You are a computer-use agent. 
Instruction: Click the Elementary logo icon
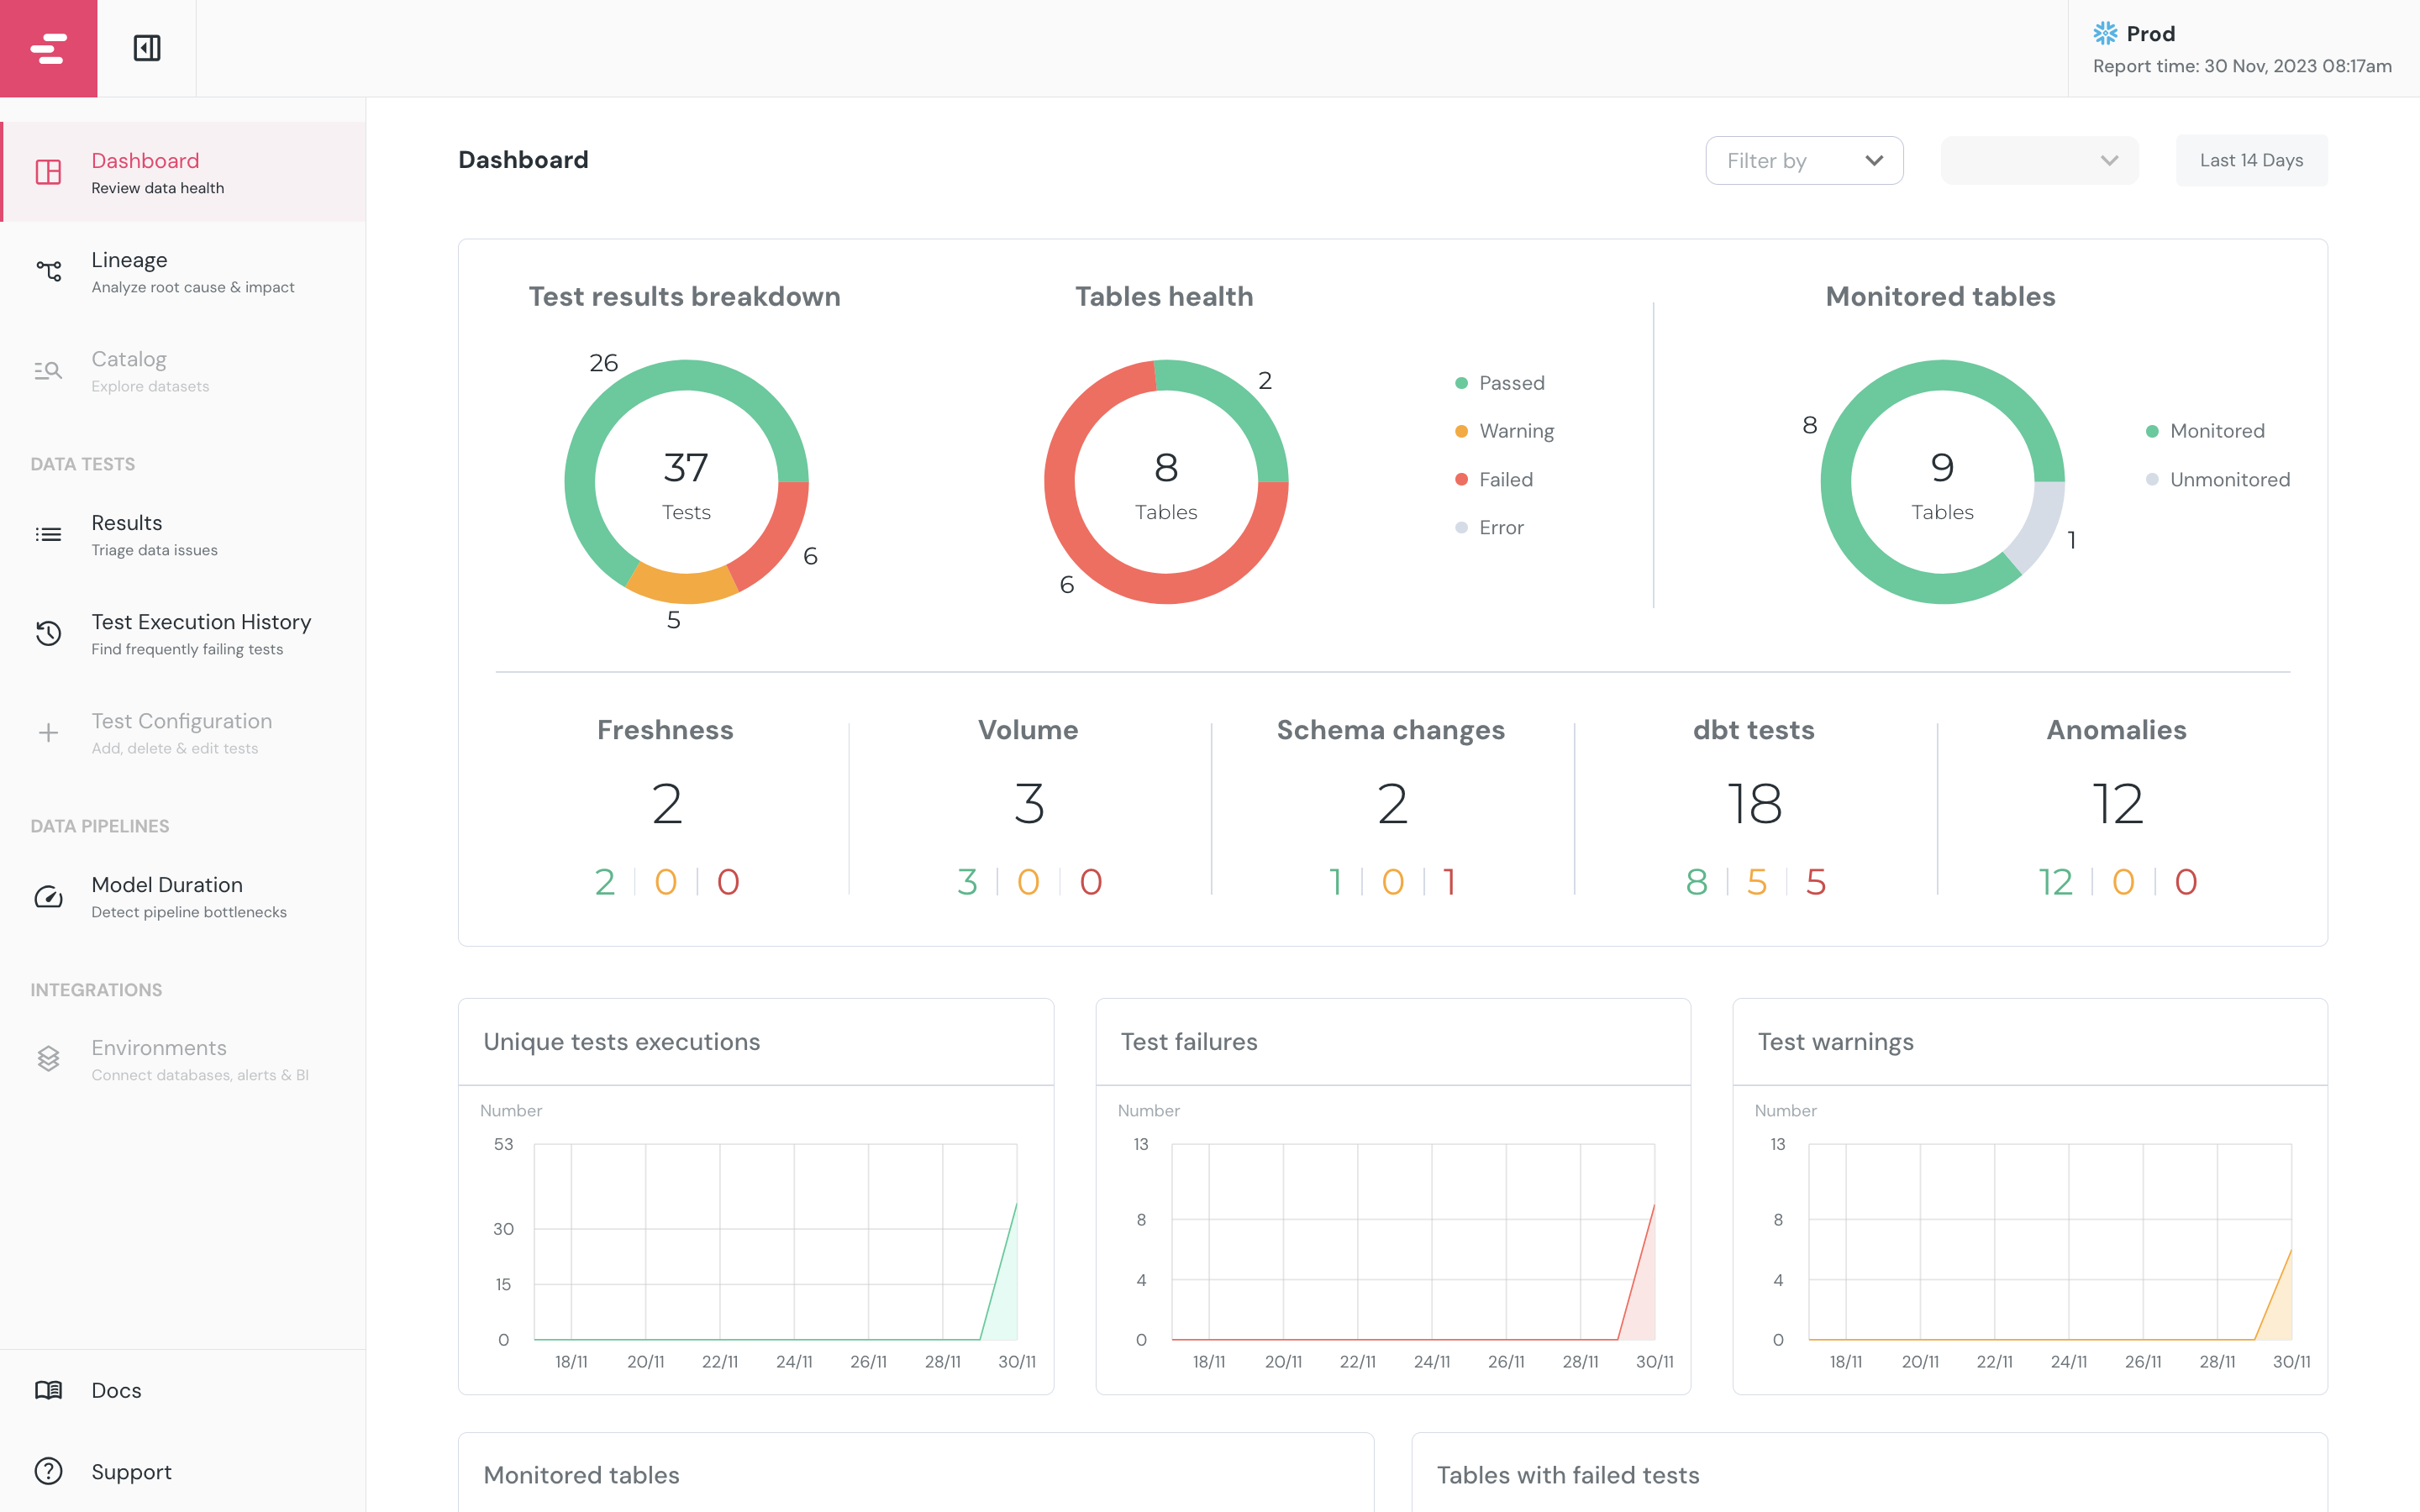48,48
